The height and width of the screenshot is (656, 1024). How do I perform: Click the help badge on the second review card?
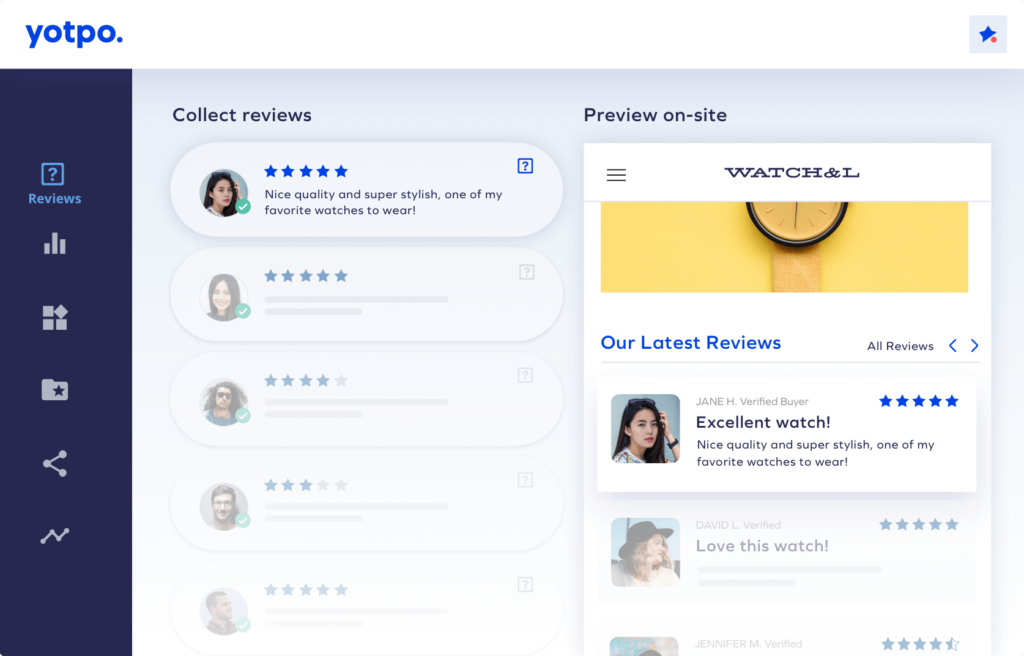click(527, 271)
